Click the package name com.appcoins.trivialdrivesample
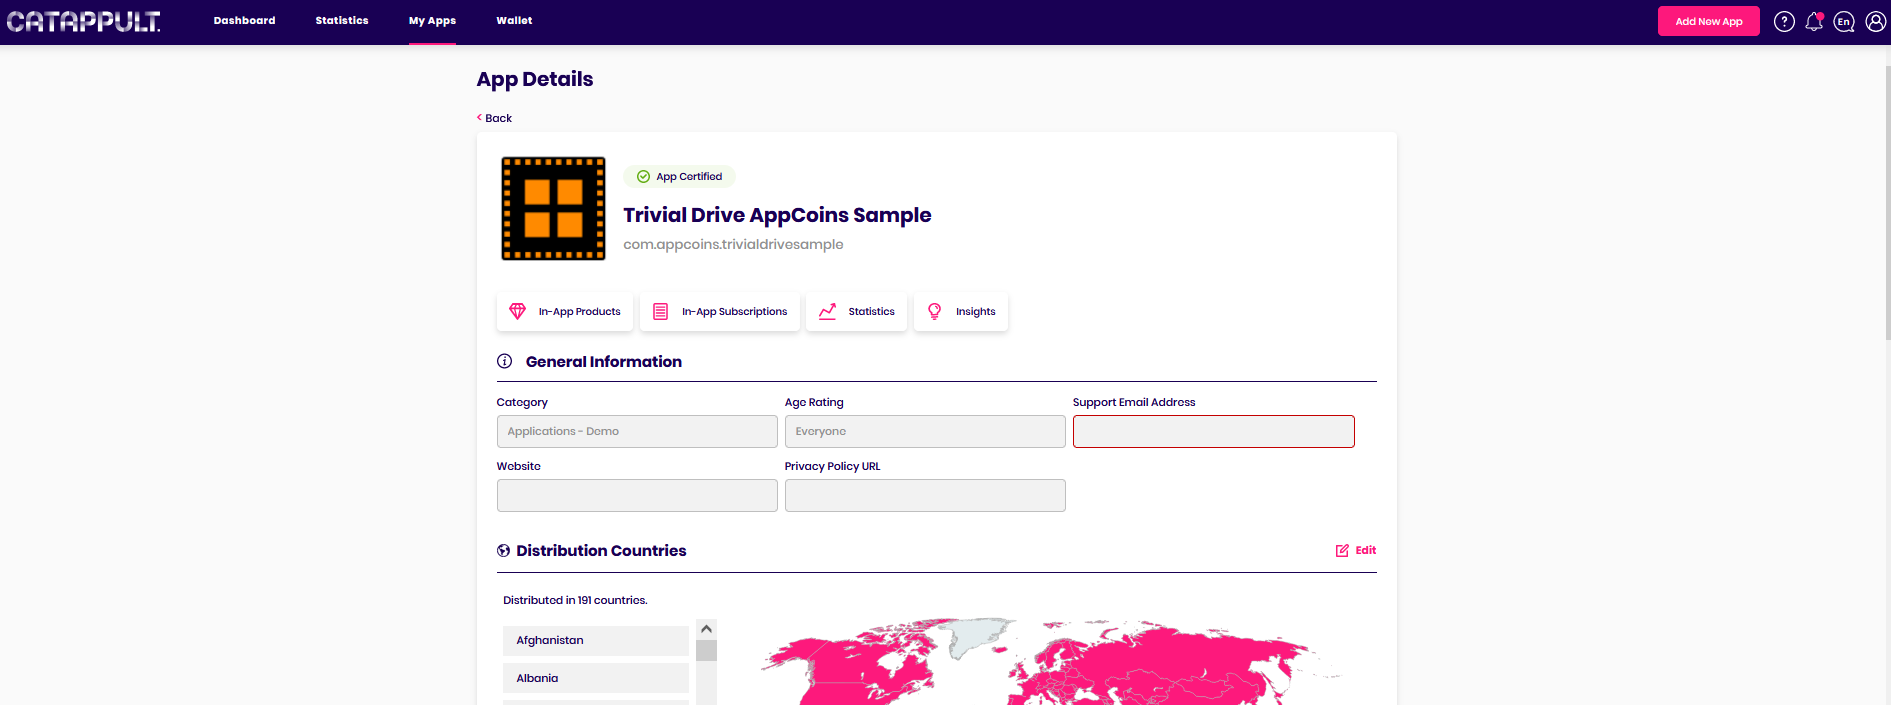This screenshot has width=1891, height=705. pos(733,244)
